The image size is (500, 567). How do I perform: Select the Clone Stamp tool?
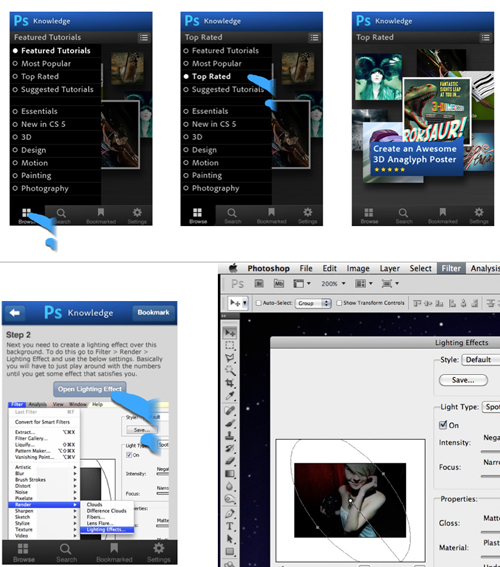pos(230,436)
